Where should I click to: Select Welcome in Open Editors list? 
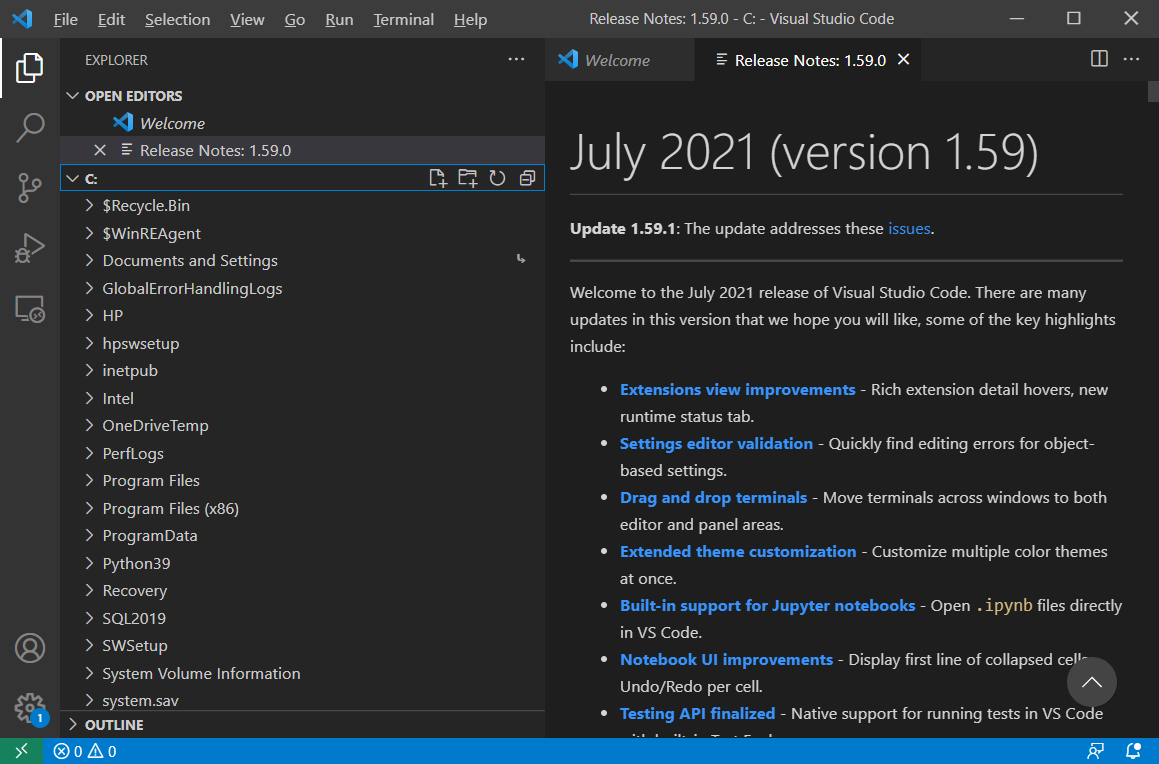click(302, 123)
